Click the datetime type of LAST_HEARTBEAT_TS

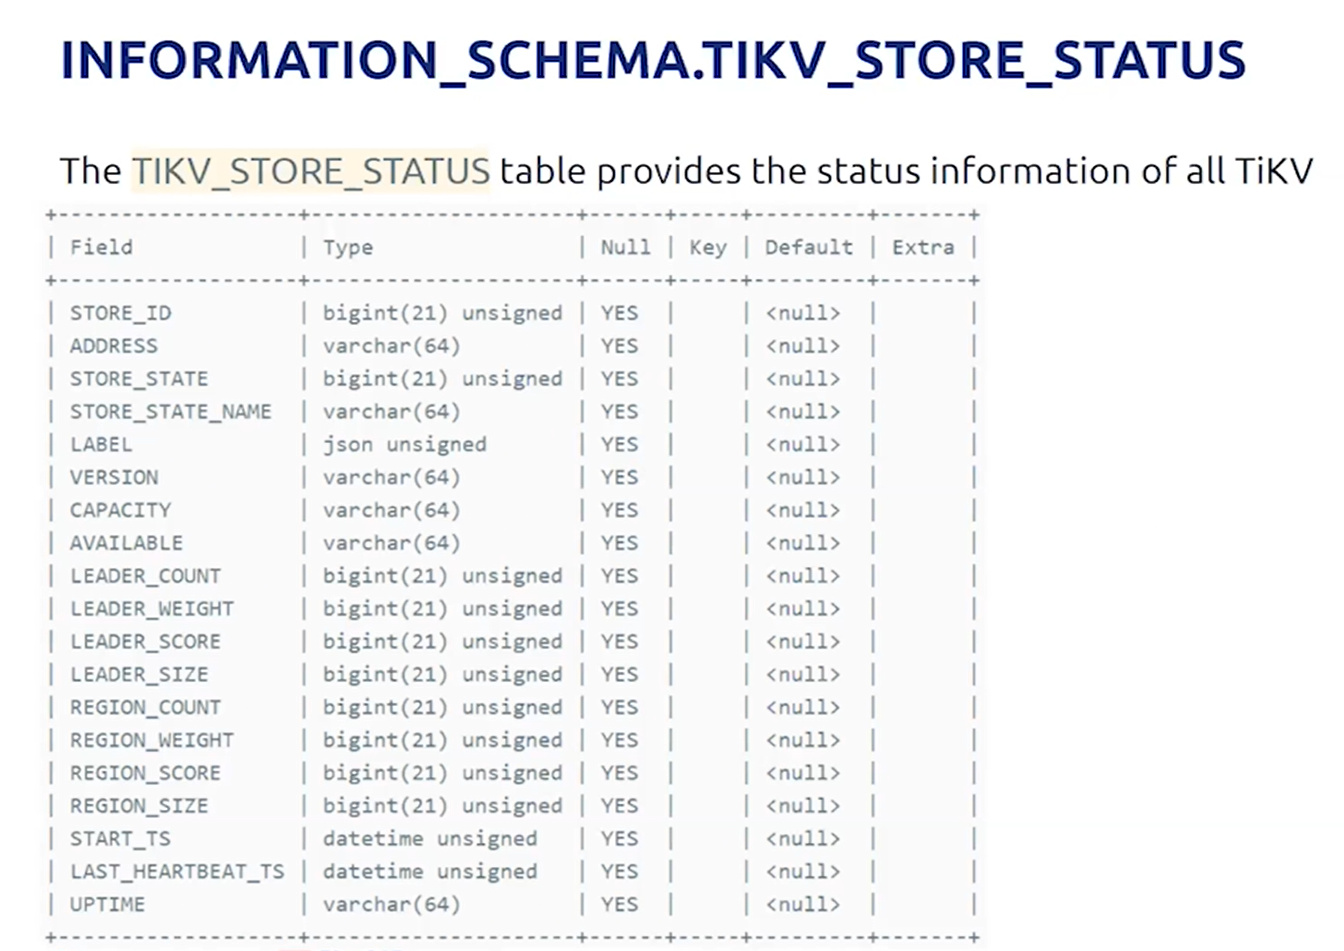point(430,872)
